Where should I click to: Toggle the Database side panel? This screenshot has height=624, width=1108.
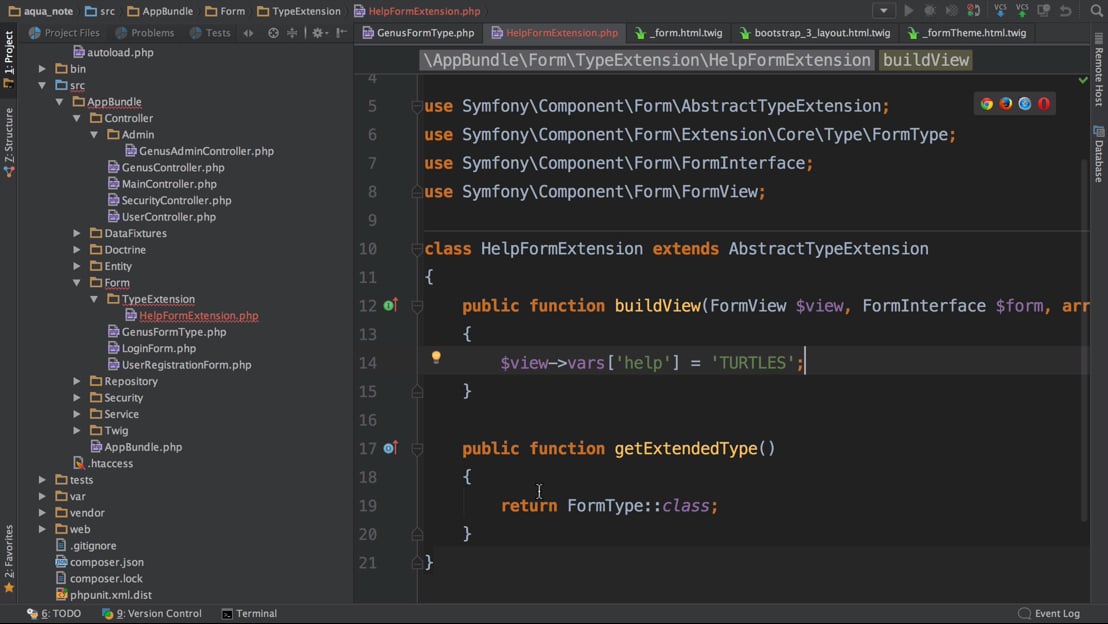(x=1099, y=154)
